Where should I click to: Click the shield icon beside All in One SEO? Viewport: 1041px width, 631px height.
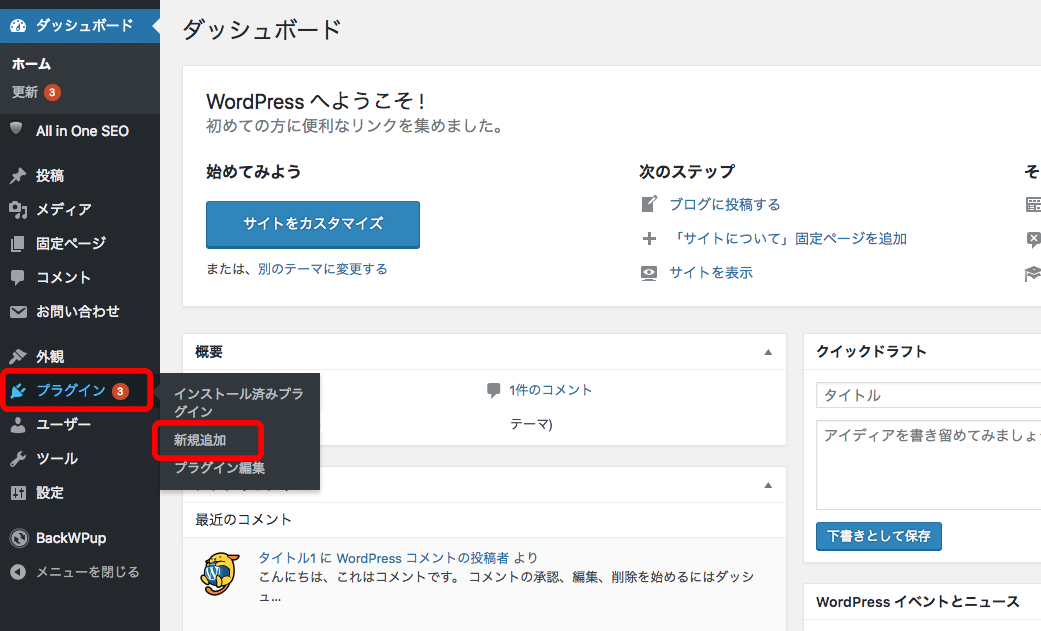[16, 130]
